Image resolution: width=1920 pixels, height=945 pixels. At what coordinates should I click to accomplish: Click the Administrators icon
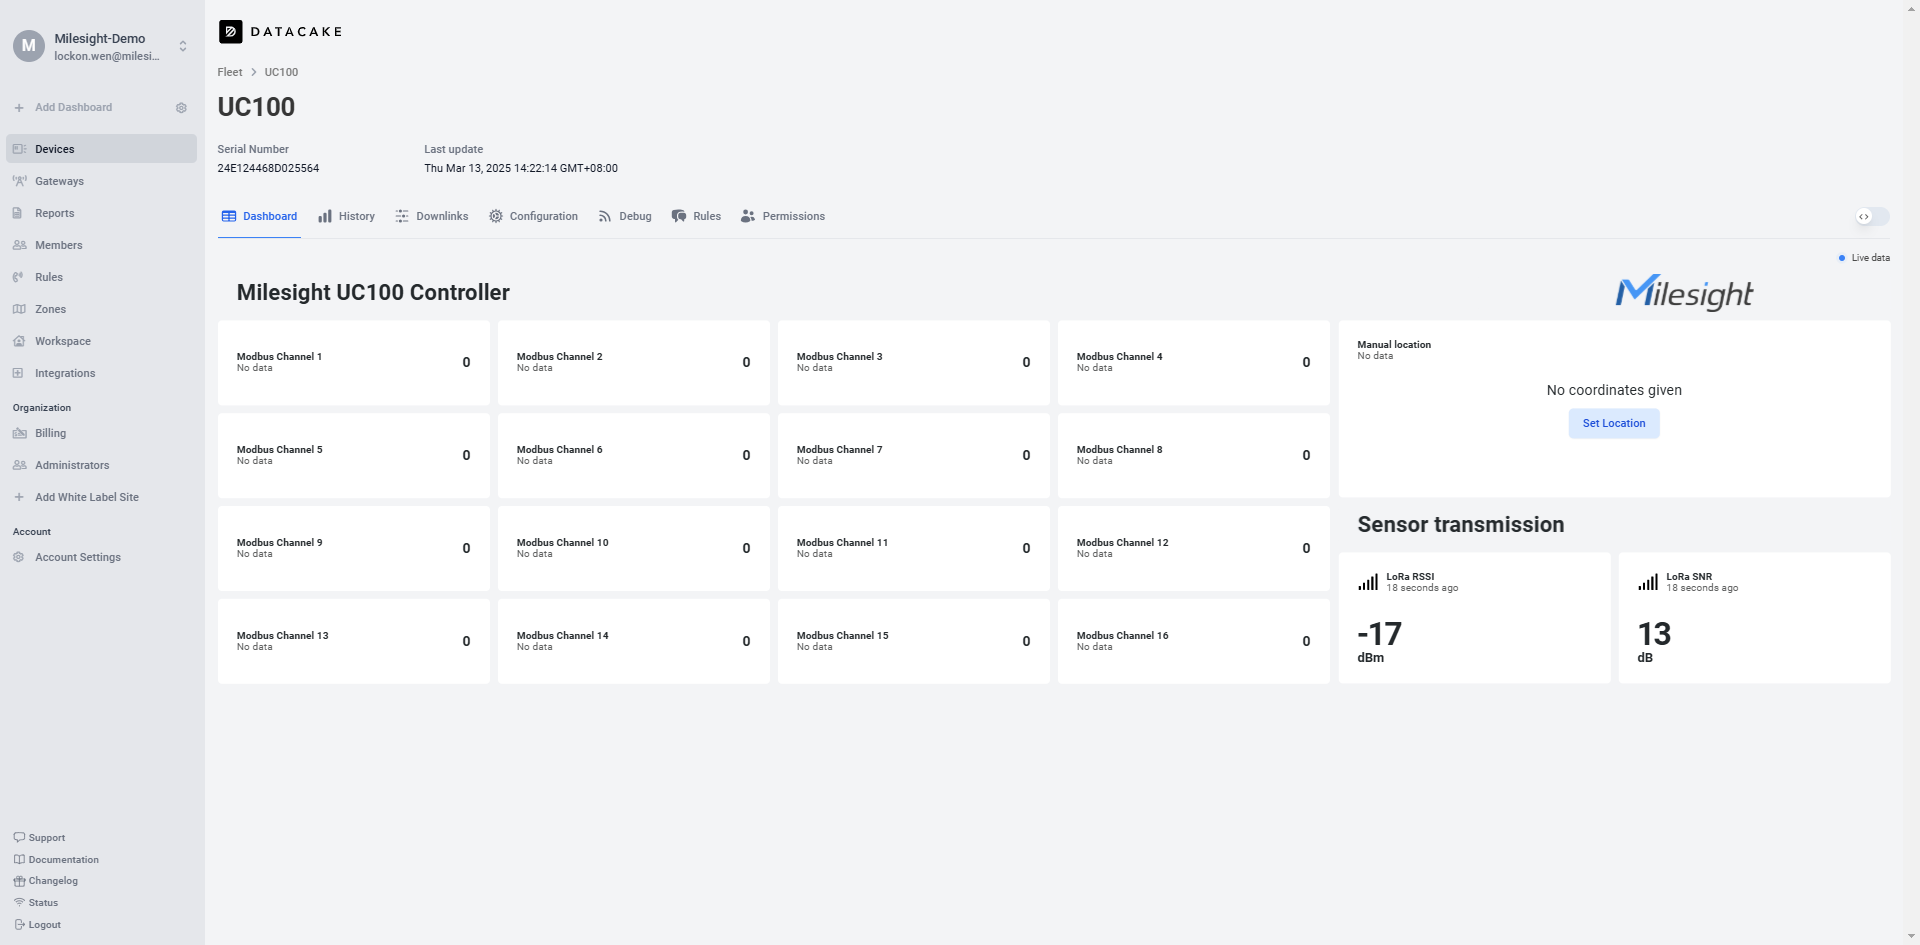[x=19, y=465]
